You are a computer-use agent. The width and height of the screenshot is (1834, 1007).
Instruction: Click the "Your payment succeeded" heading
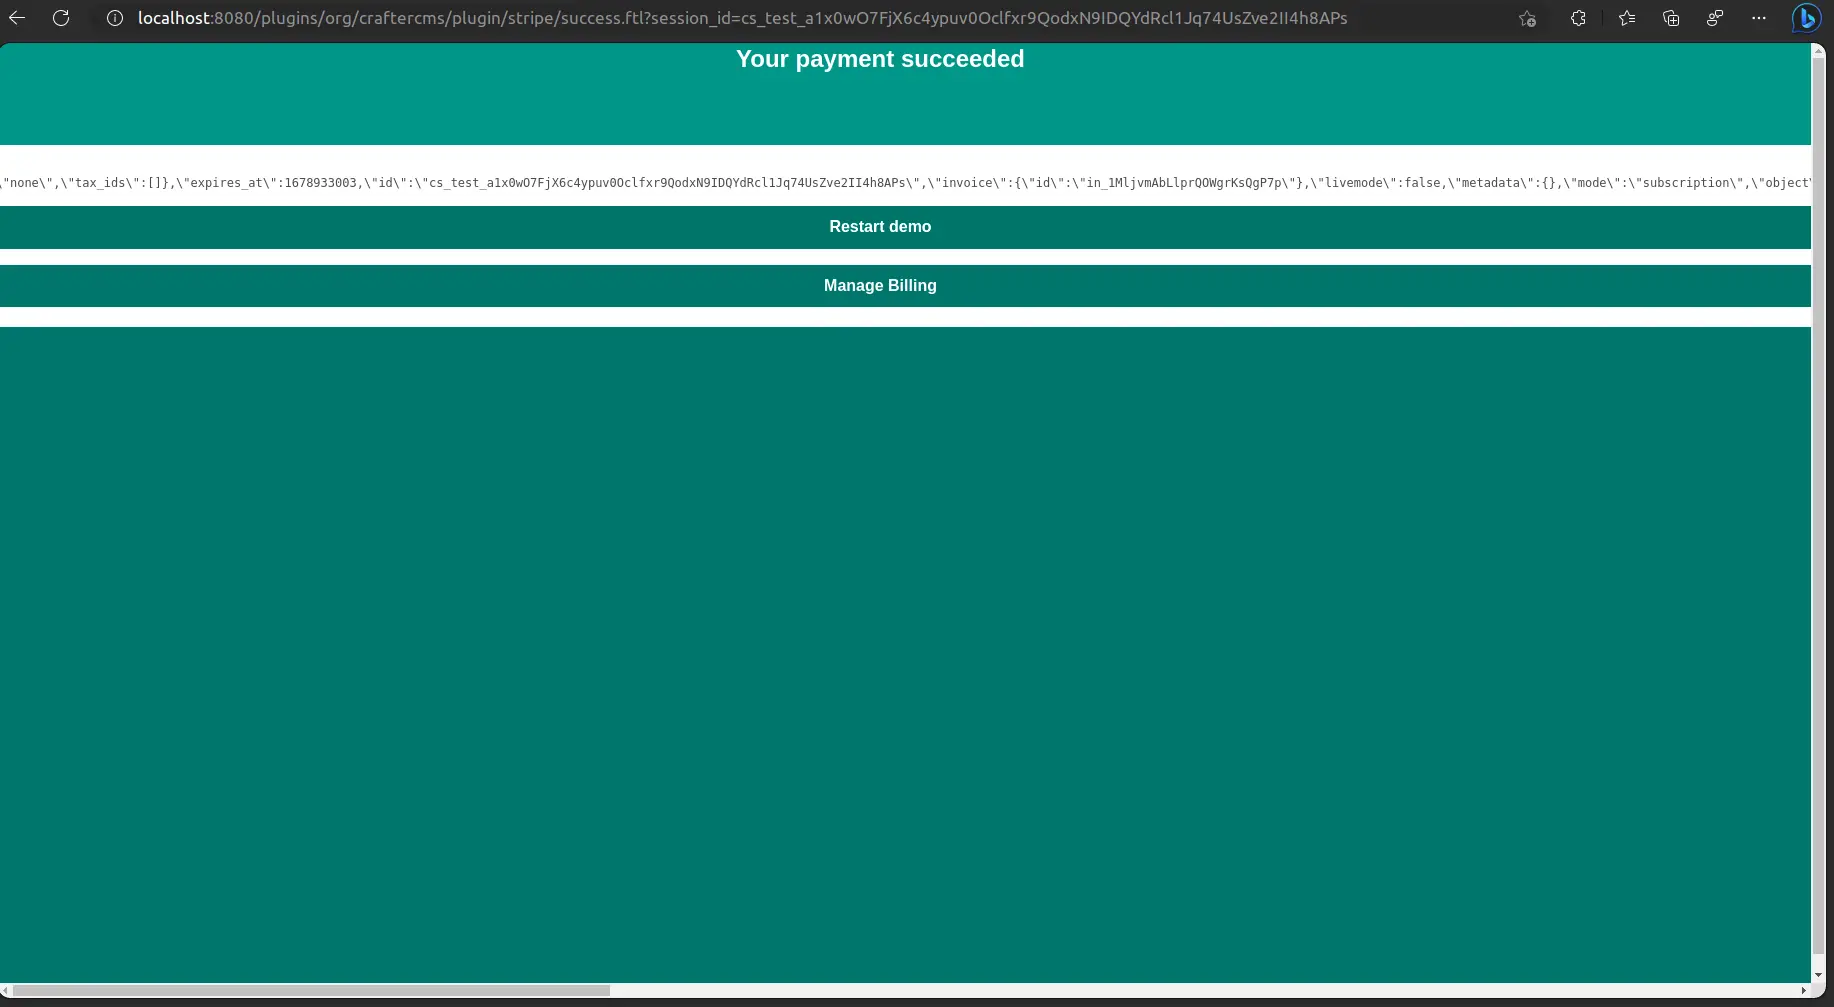[x=880, y=59]
